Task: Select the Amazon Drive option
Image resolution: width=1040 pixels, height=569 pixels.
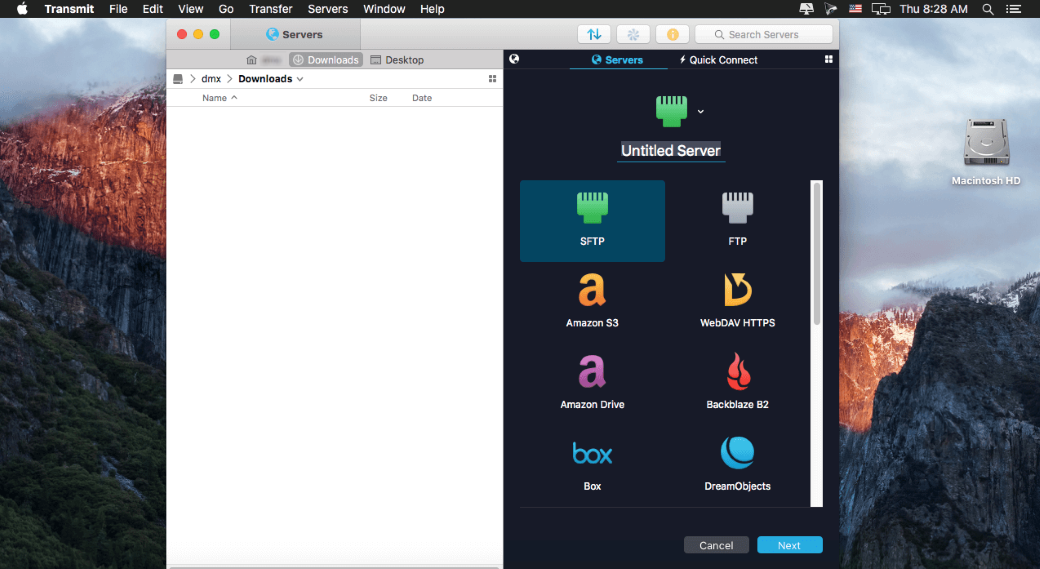Action: pos(592,383)
